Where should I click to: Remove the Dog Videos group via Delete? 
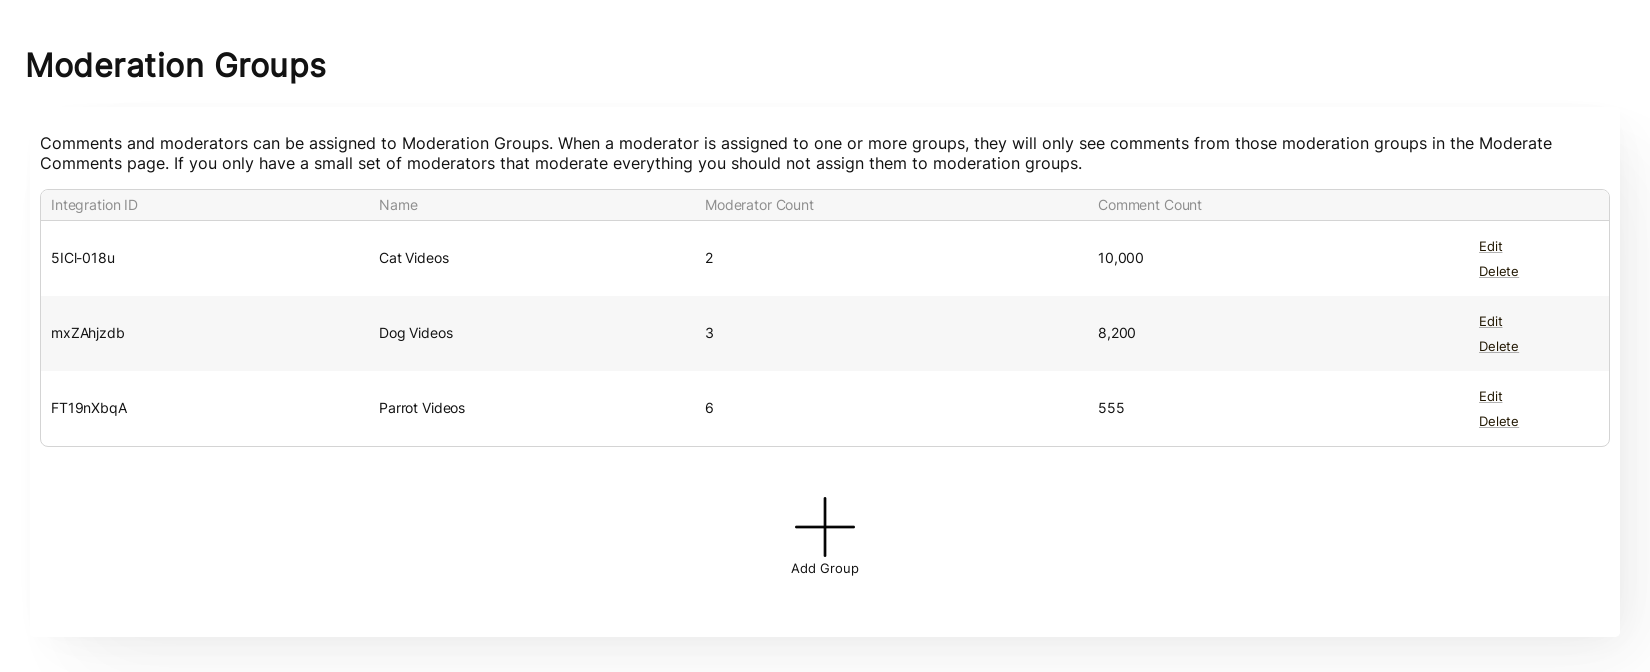pyautogui.click(x=1498, y=346)
